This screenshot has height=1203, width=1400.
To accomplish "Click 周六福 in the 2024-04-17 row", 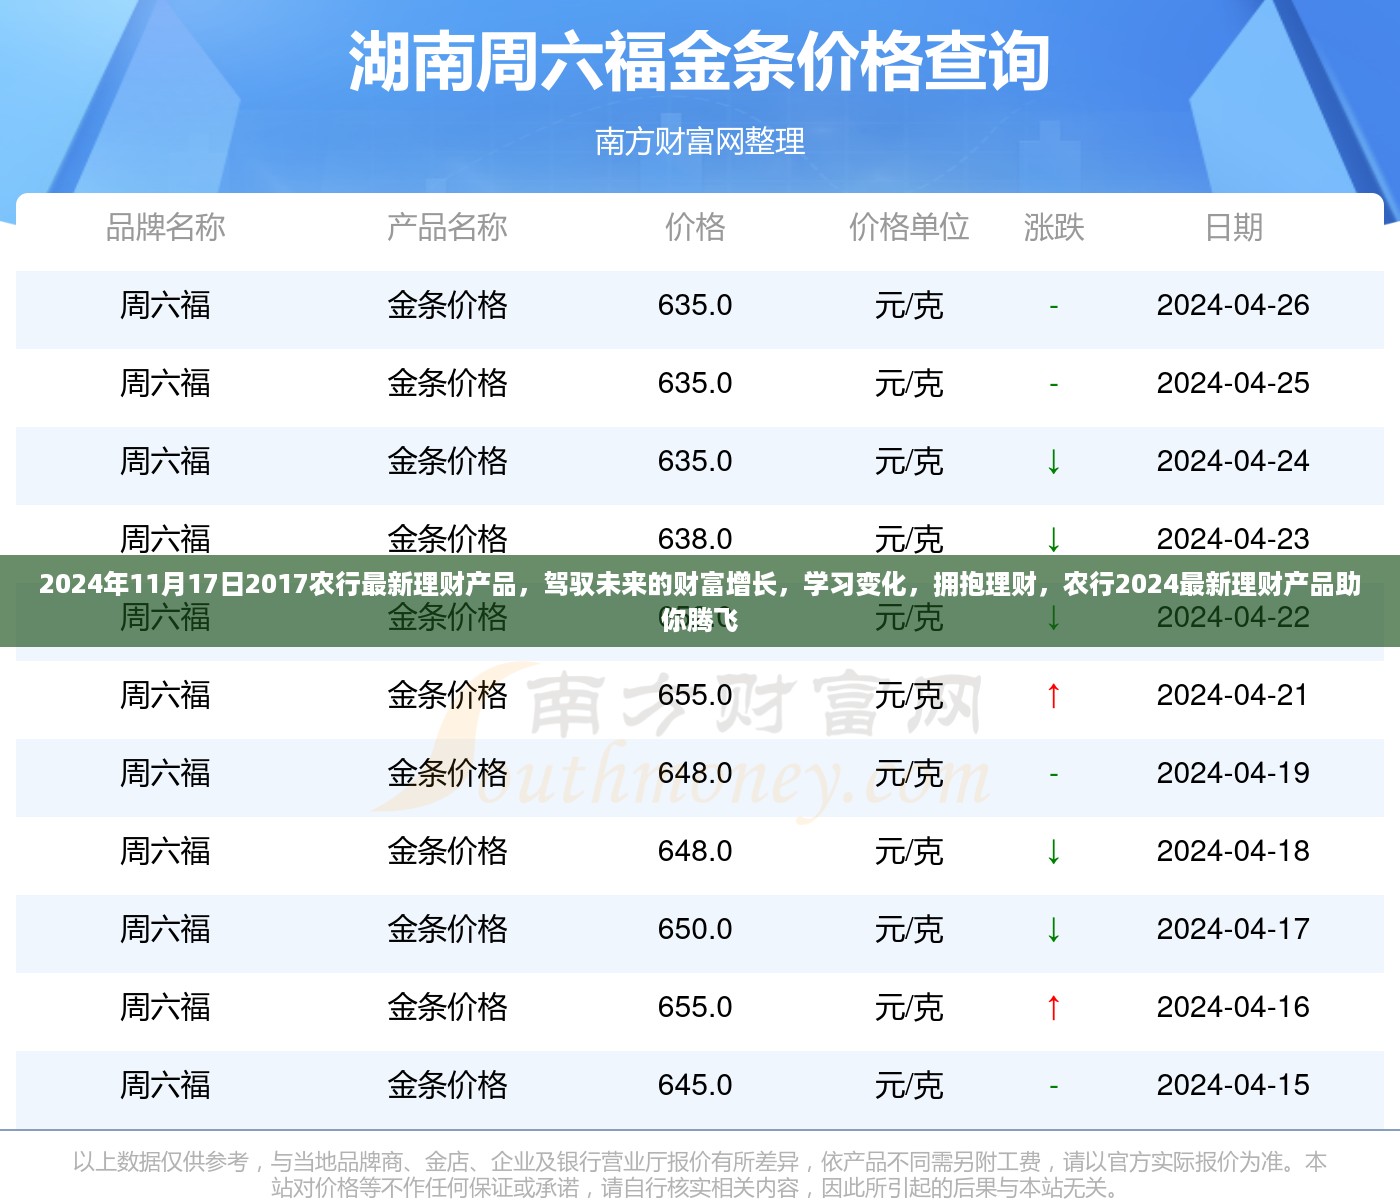I will [x=166, y=929].
